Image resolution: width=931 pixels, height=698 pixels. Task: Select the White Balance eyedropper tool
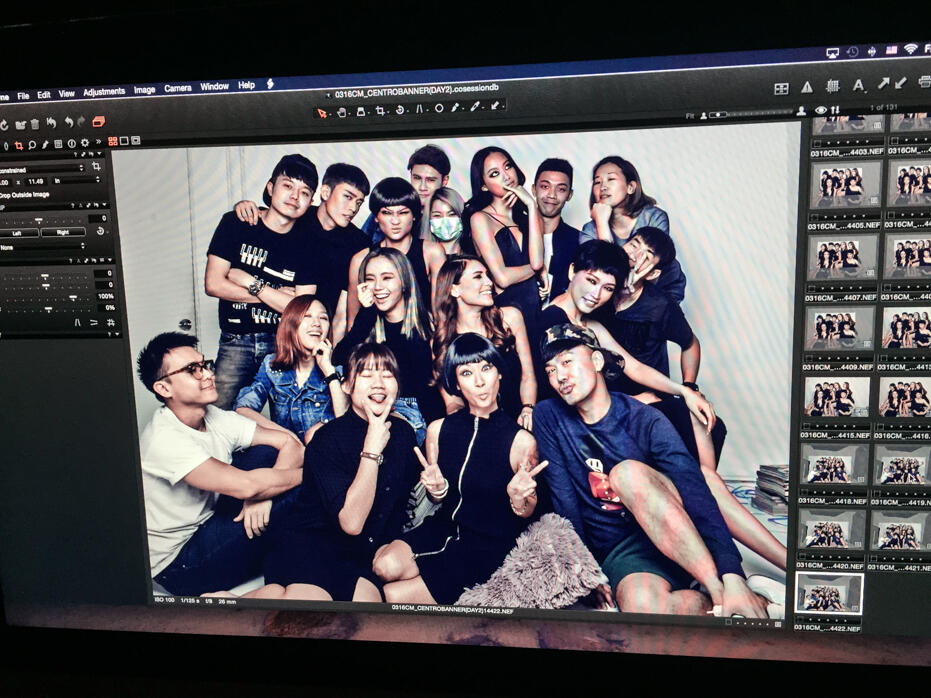tap(475, 107)
